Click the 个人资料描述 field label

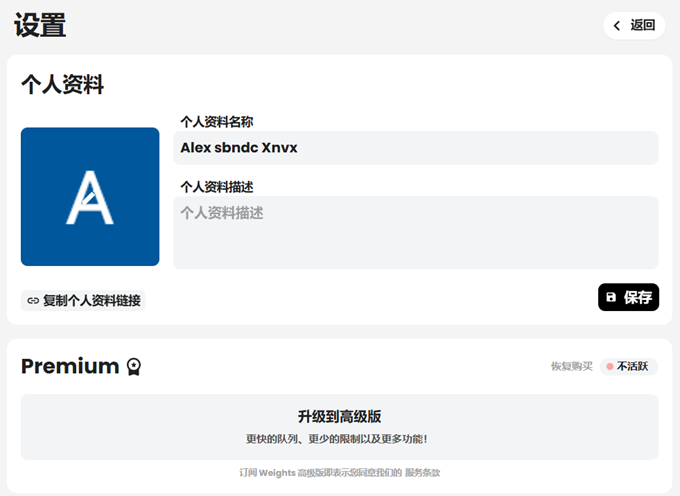pyautogui.click(x=216, y=186)
